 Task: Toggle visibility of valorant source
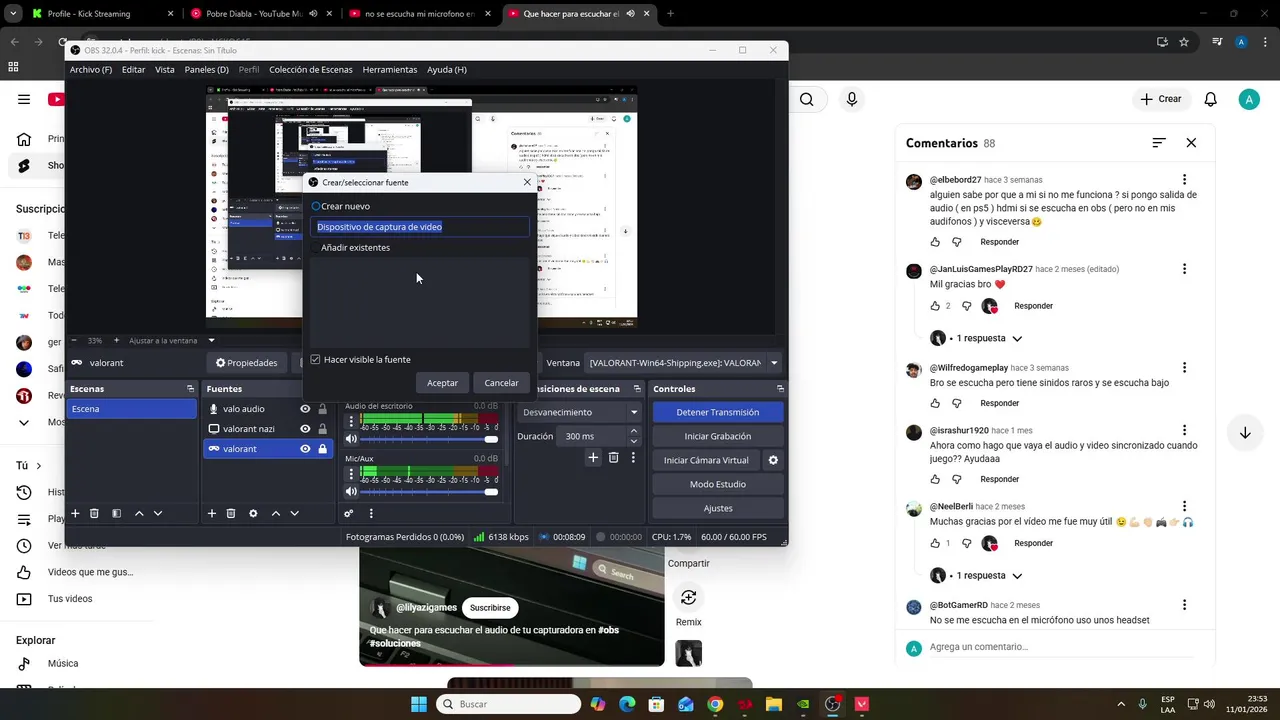(x=305, y=449)
